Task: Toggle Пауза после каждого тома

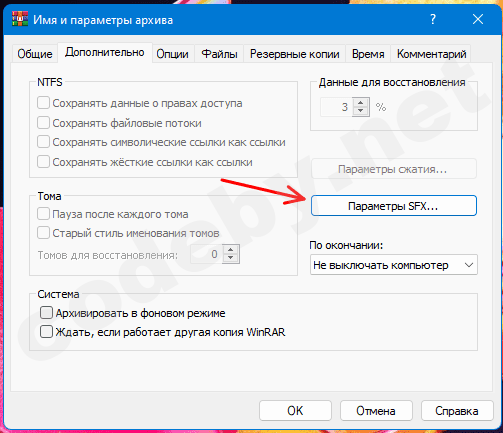Action: point(44,214)
